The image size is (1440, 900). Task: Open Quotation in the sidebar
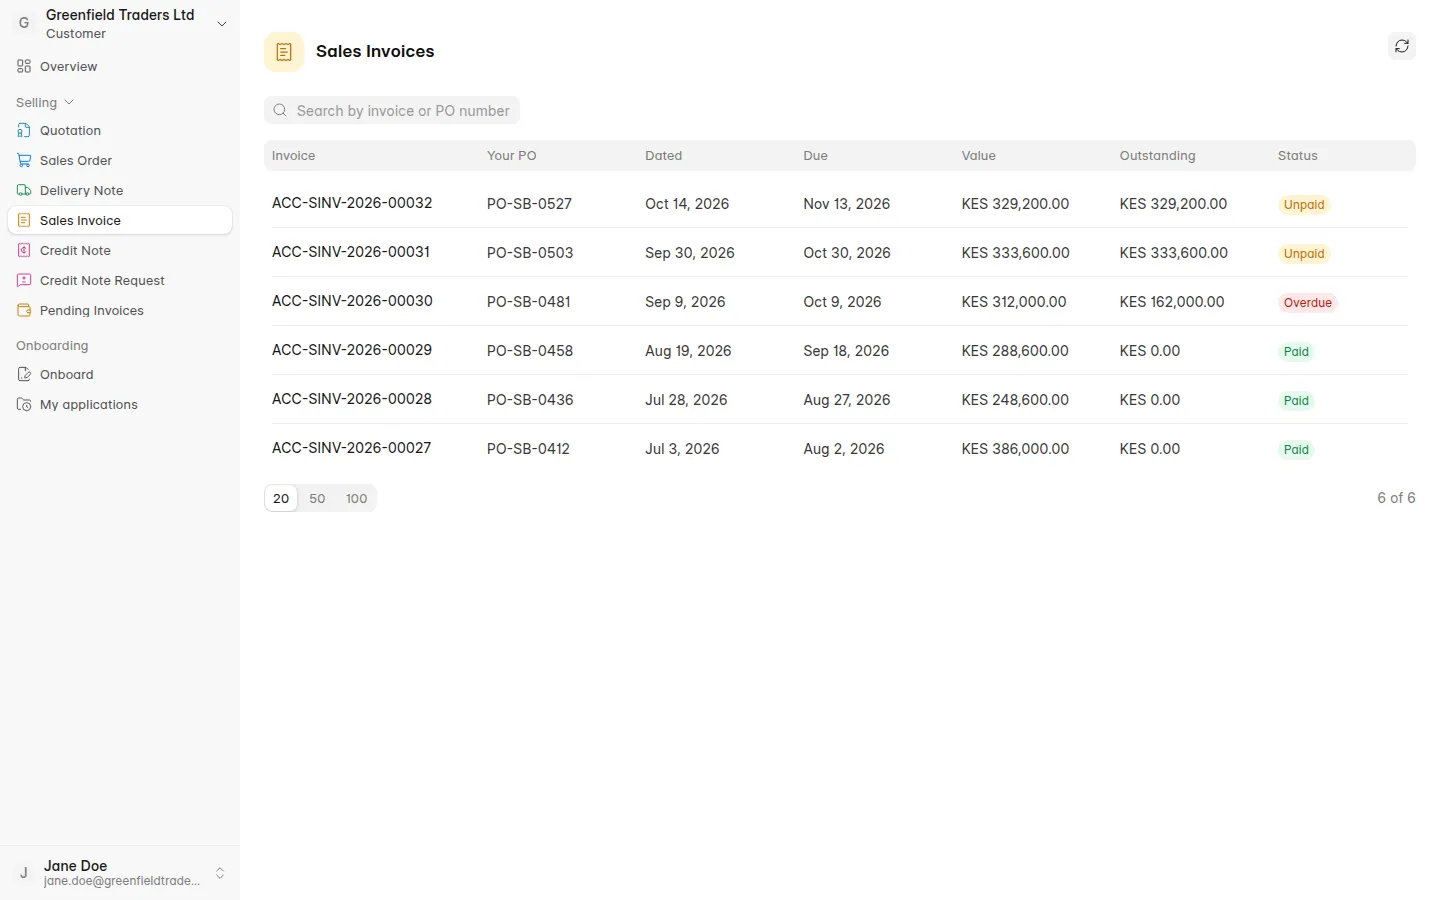(120, 131)
